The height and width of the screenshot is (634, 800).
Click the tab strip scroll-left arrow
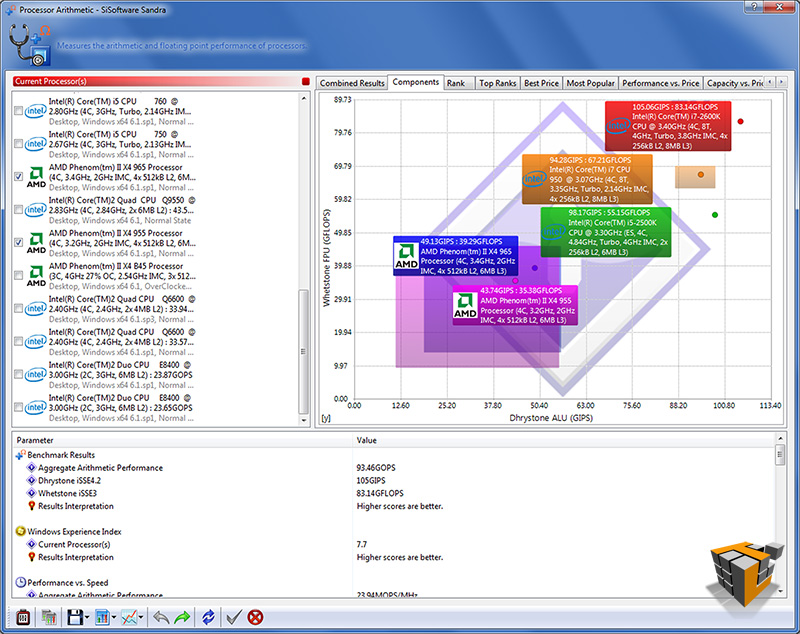click(769, 82)
